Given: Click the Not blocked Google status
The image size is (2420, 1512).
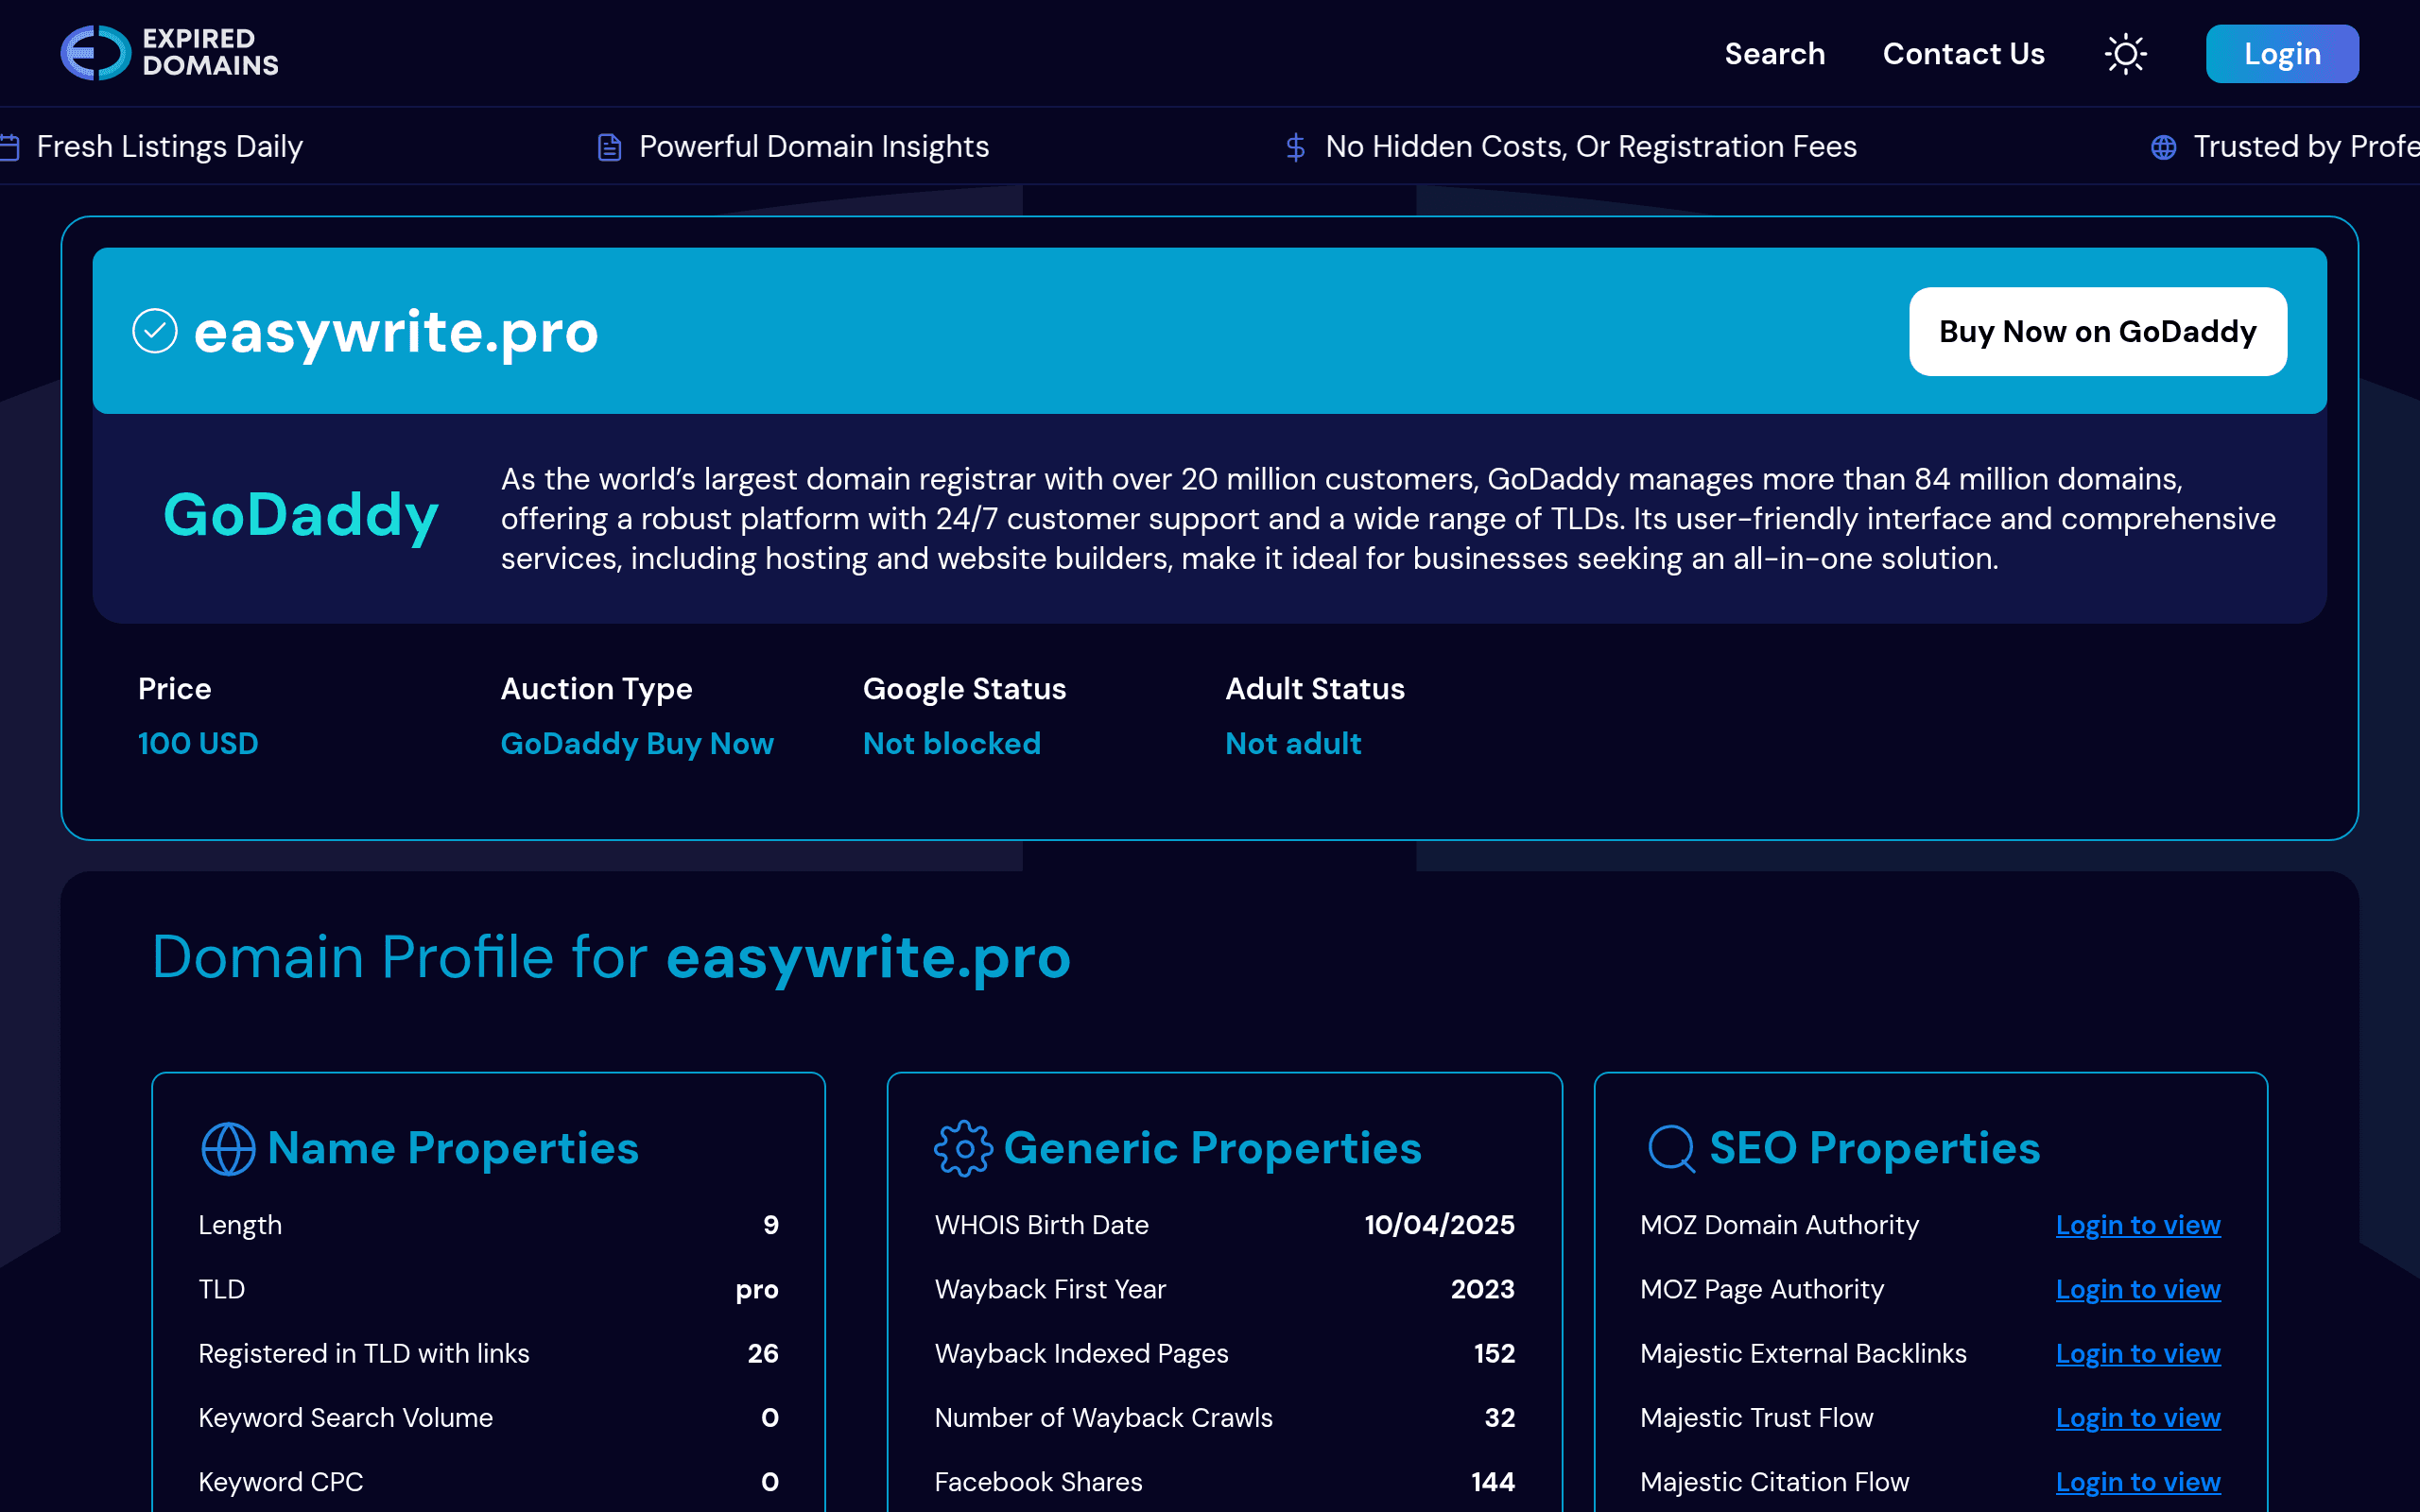Looking at the screenshot, I should (x=951, y=744).
